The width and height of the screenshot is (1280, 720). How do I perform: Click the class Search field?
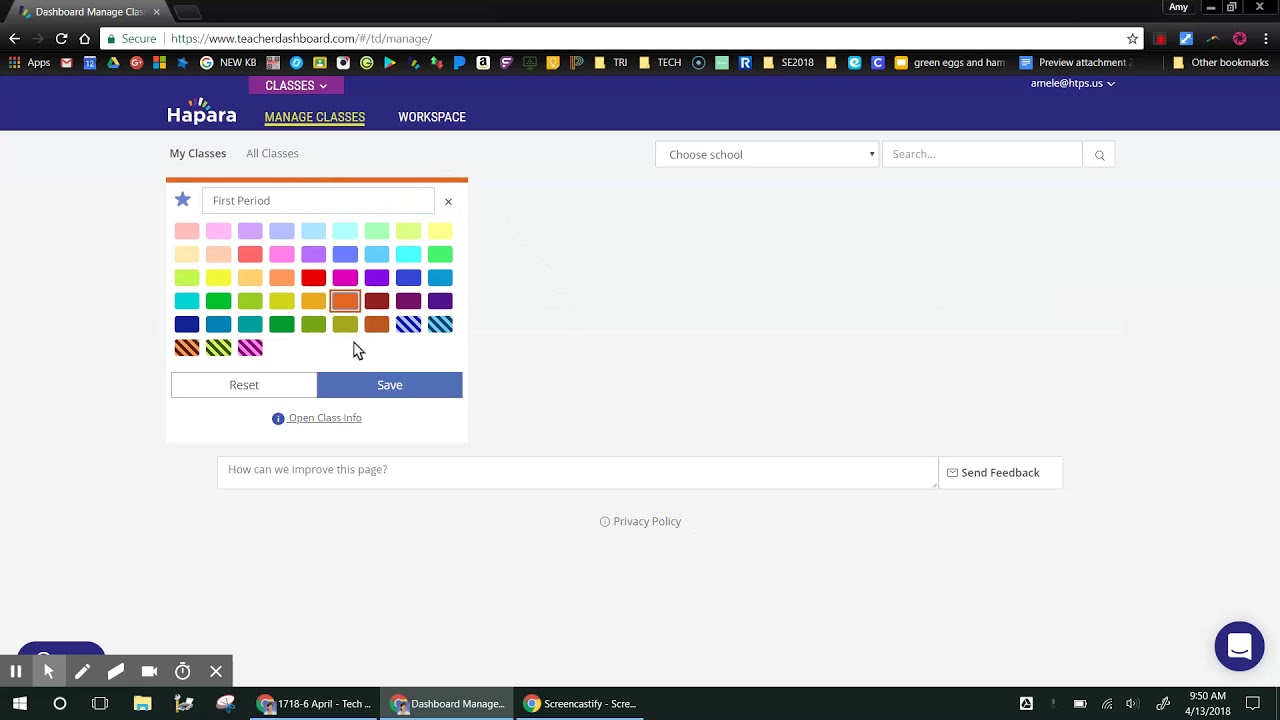pyautogui.click(x=983, y=155)
